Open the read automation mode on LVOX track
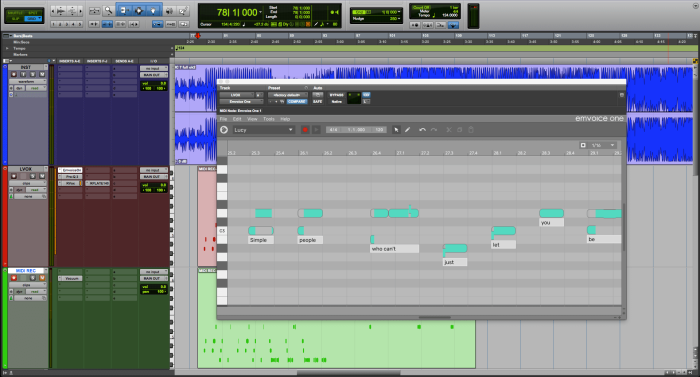 point(35,190)
